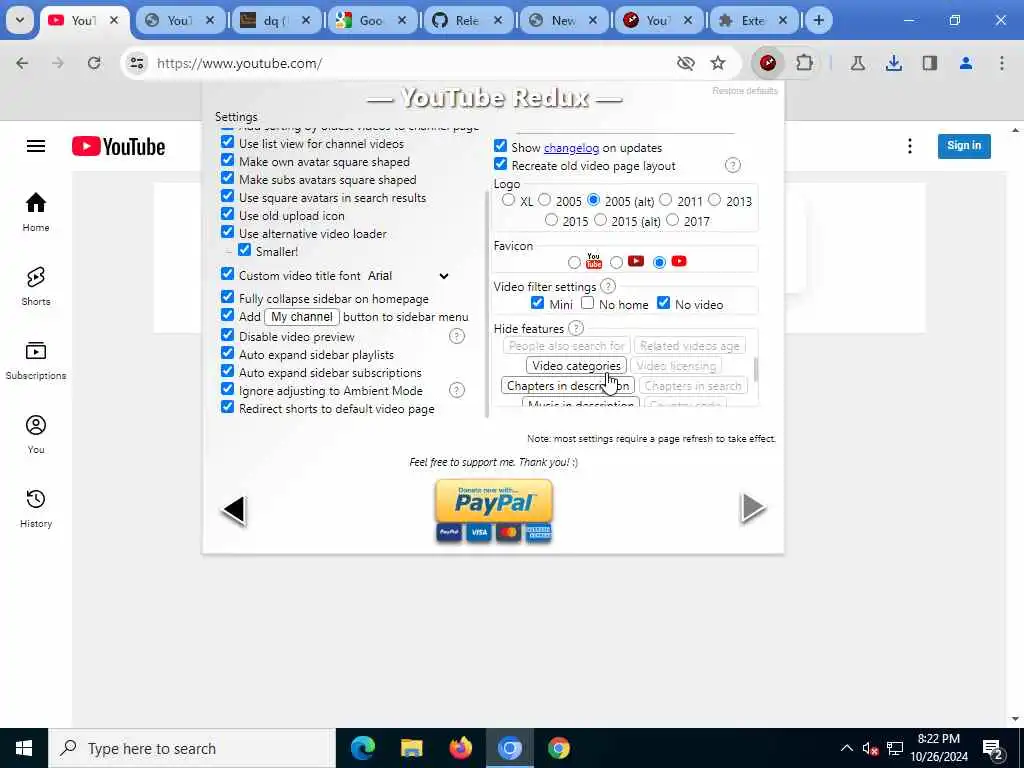Open the Windows Start menu
Screen dimensions: 1024x768
(24, 748)
